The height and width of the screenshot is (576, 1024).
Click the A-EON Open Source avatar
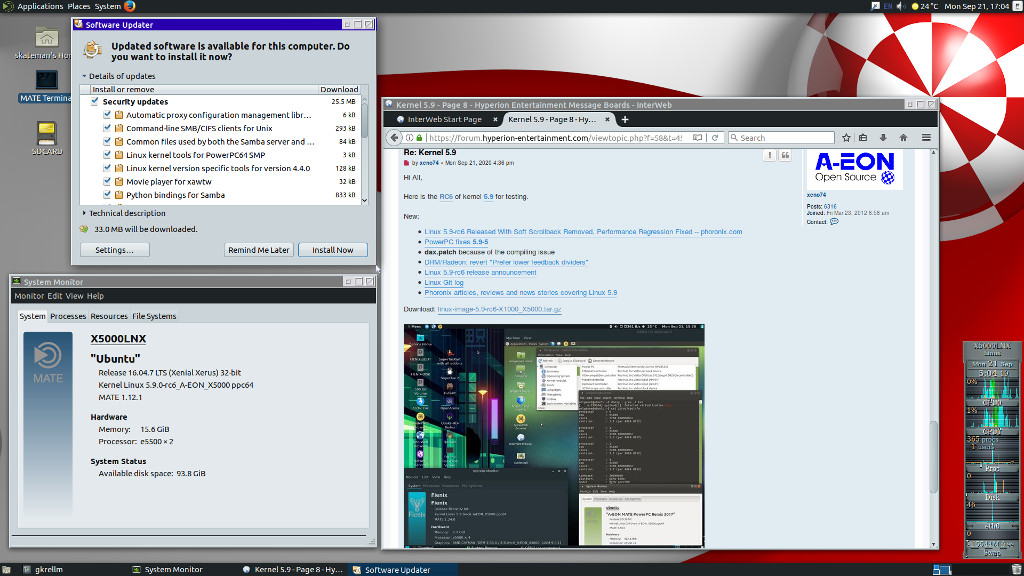click(854, 169)
